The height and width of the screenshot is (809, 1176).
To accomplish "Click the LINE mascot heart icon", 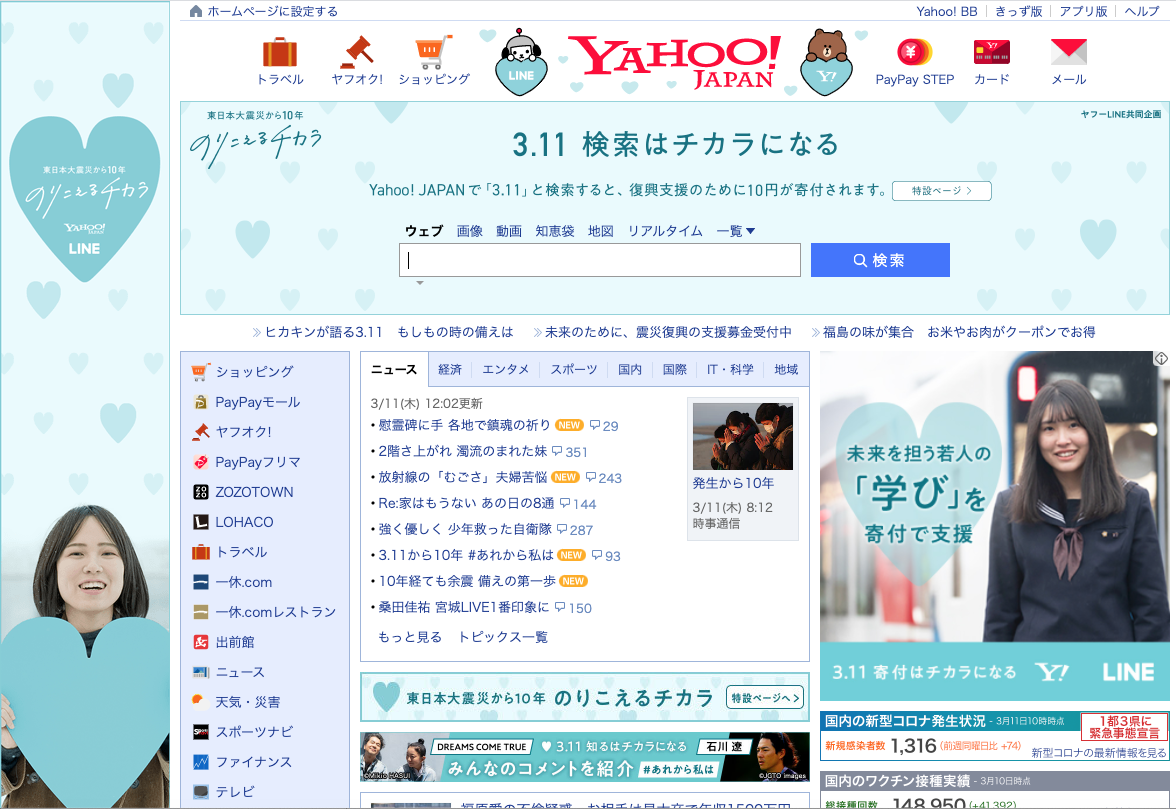I will tap(521, 63).
